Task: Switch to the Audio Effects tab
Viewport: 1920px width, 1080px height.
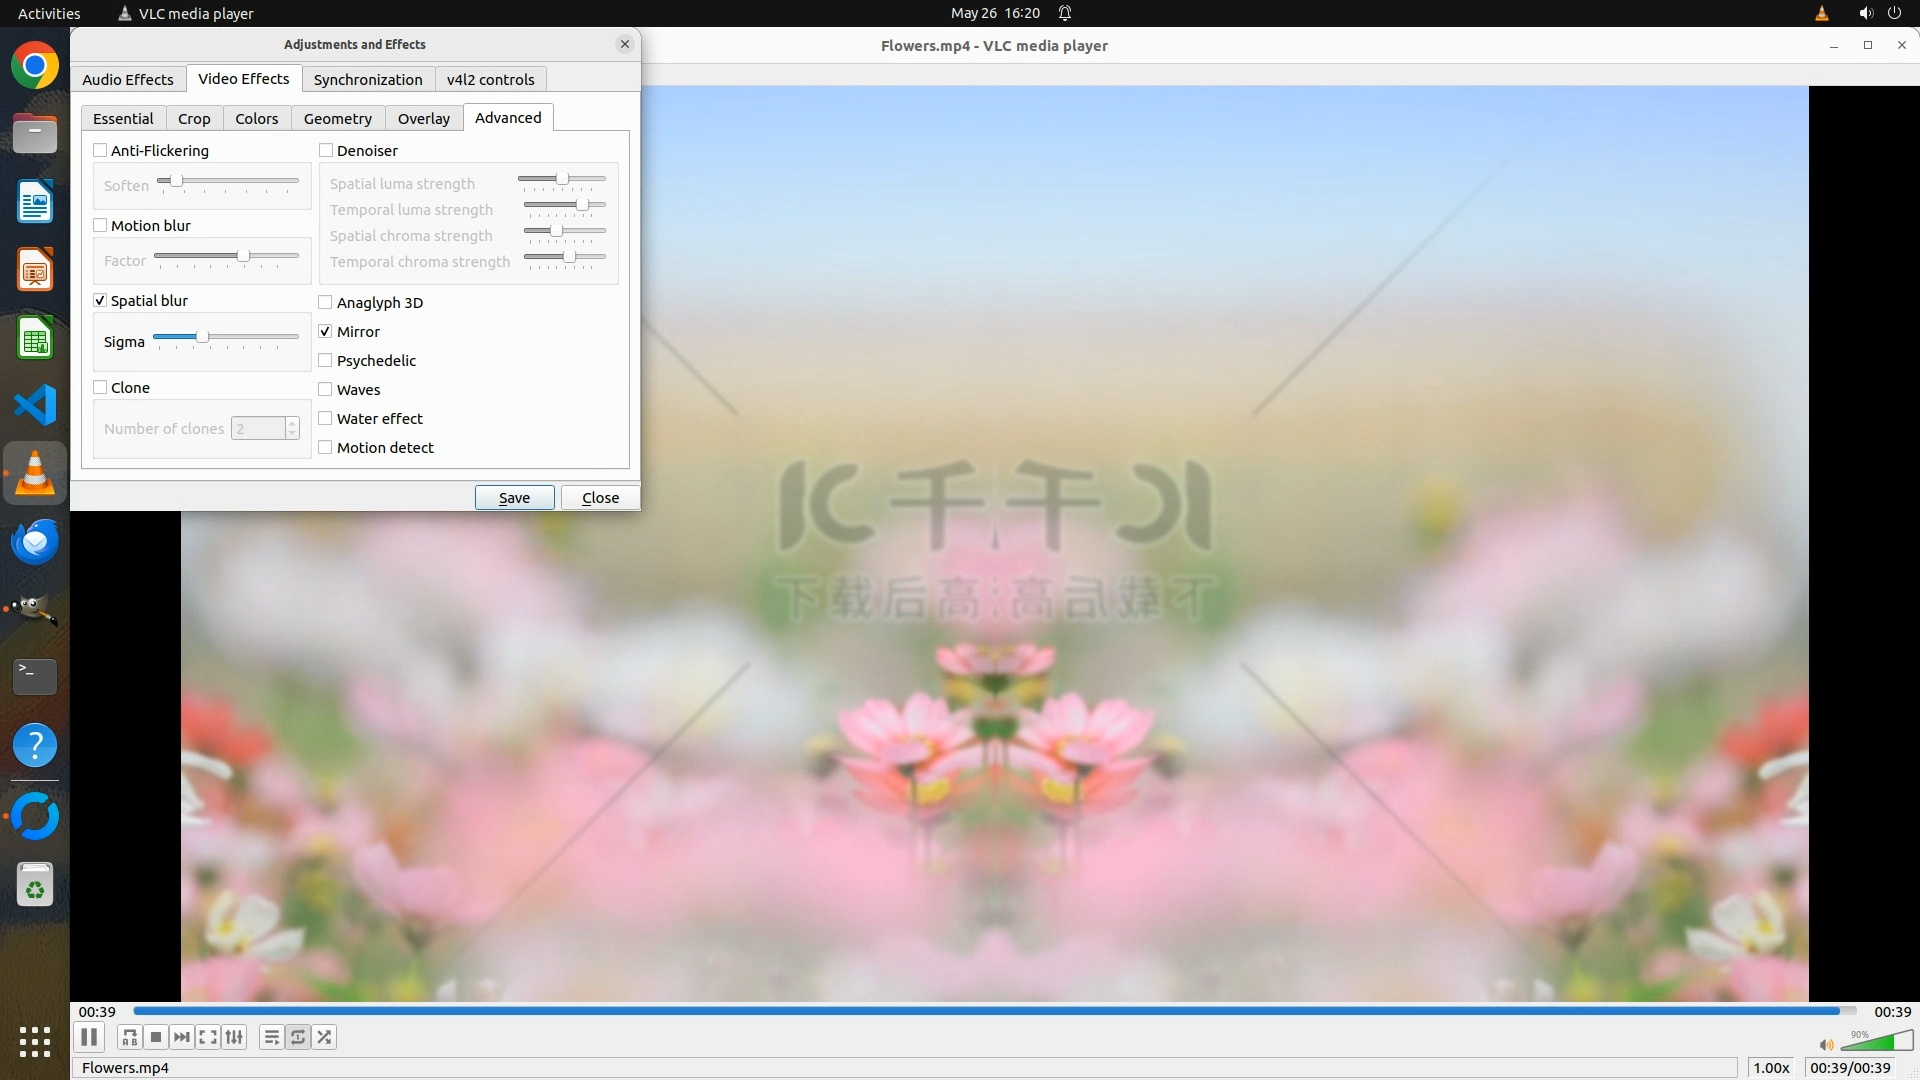Action: point(128,79)
